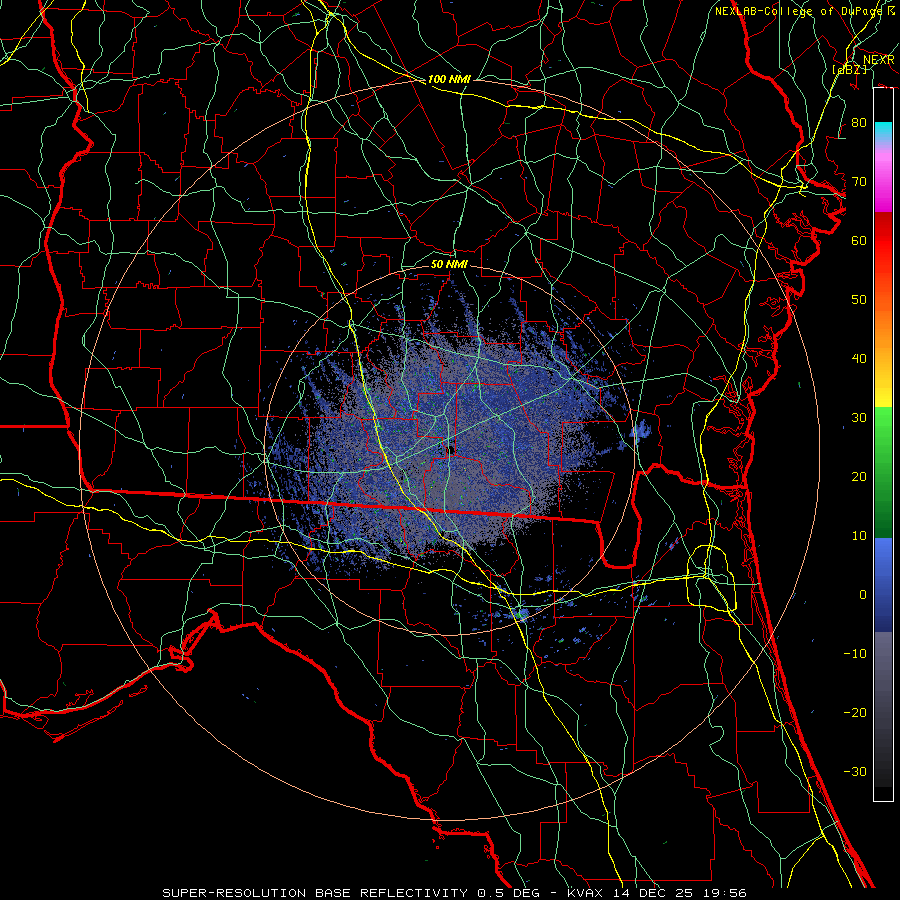Click the 30 value on the reflectivity scale

click(859, 417)
